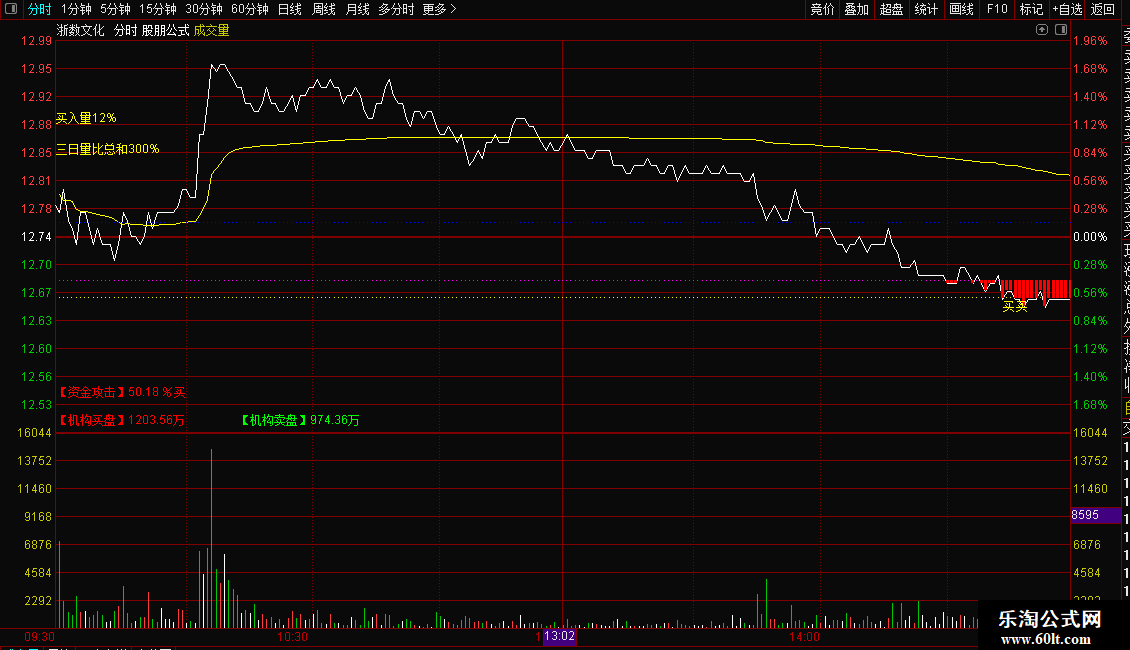Select the 成交量 indicator label
Image resolution: width=1130 pixels, height=650 pixels.
(x=211, y=30)
